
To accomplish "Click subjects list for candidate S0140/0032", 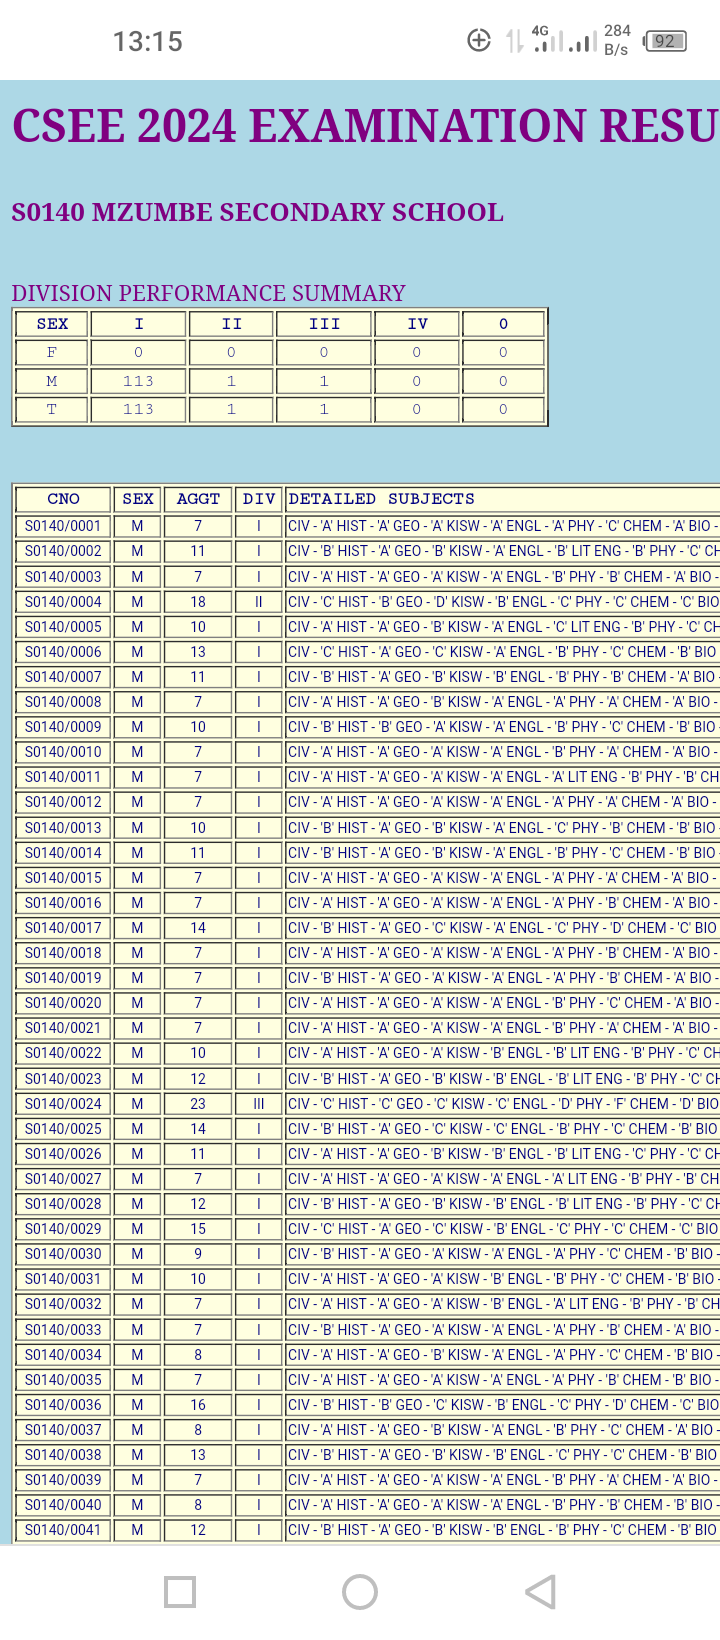I will pos(502,1304).
